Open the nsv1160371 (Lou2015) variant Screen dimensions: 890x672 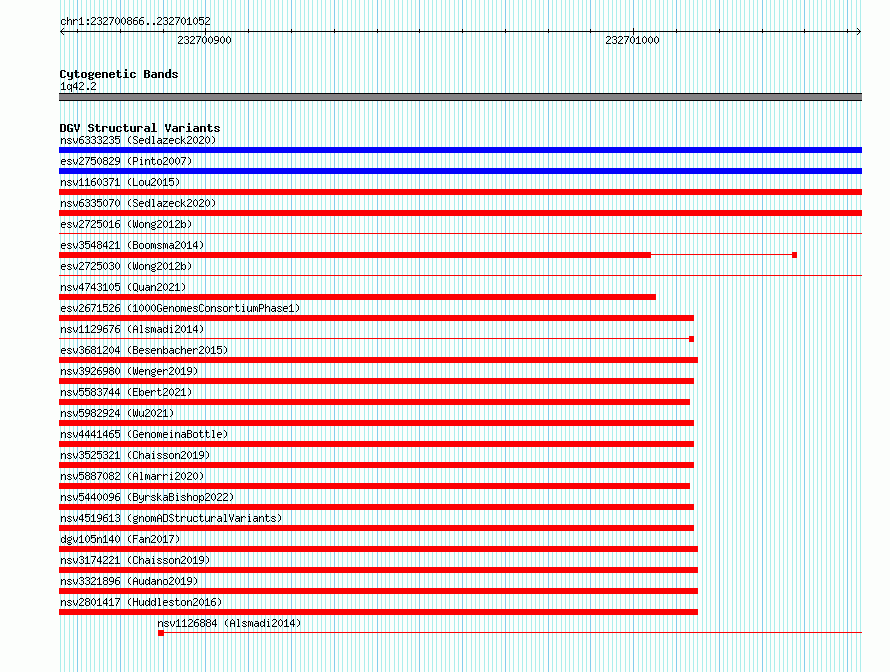click(x=120, y=182)
